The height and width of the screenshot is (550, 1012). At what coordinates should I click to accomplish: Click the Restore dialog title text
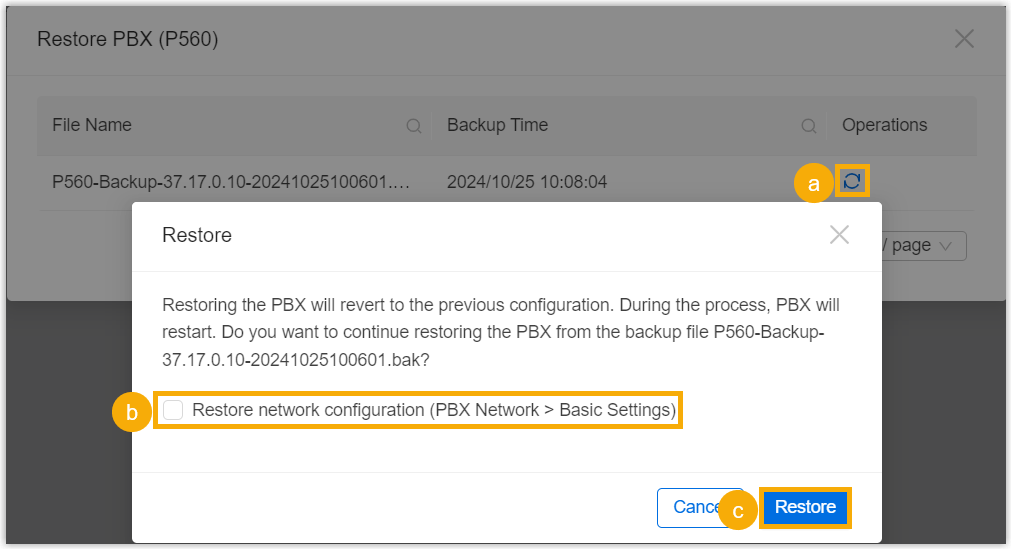click(197, 235)
